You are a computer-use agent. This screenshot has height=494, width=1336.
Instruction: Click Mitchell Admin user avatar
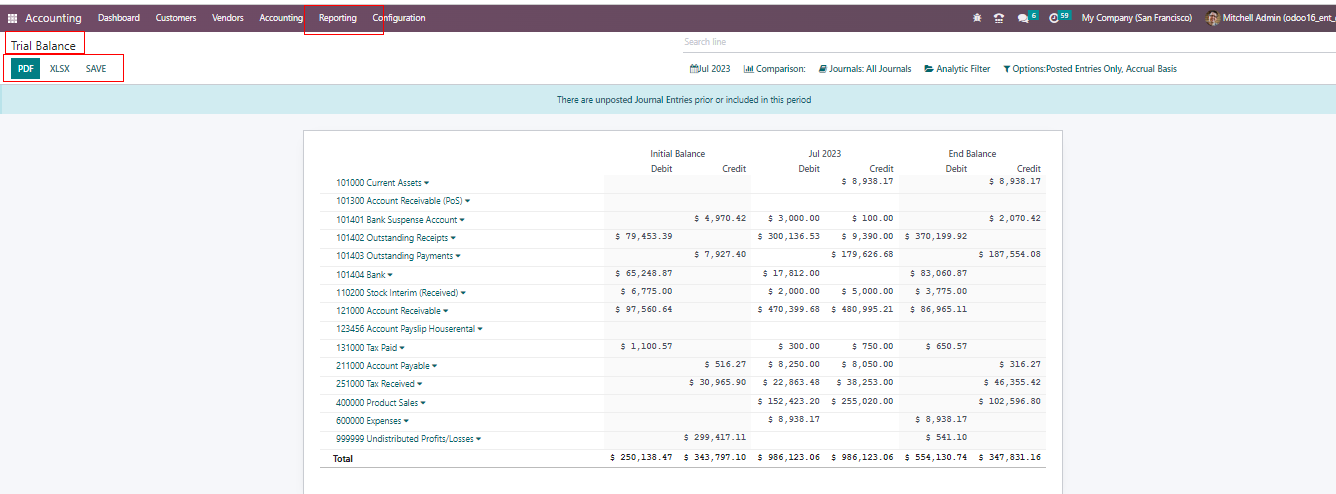[x=1213, y=18]
